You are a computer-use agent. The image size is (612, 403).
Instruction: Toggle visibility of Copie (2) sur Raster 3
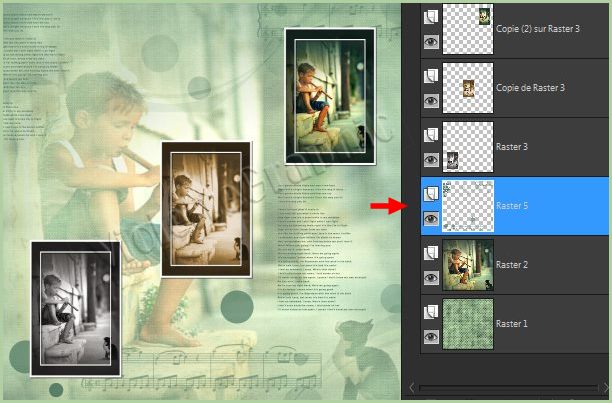430,41
